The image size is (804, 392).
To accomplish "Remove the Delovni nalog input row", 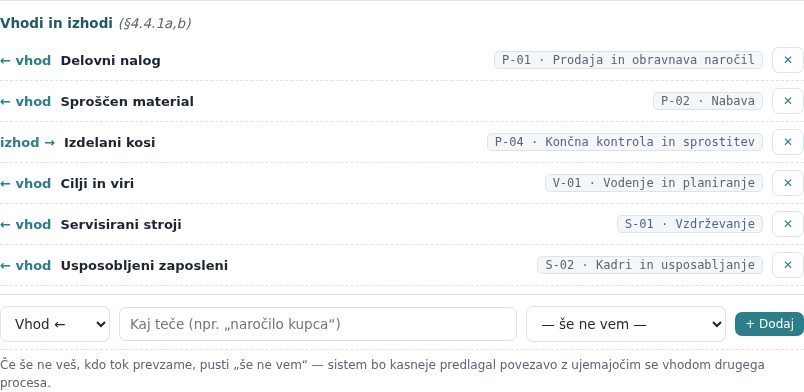I will [x=788, y=60].
